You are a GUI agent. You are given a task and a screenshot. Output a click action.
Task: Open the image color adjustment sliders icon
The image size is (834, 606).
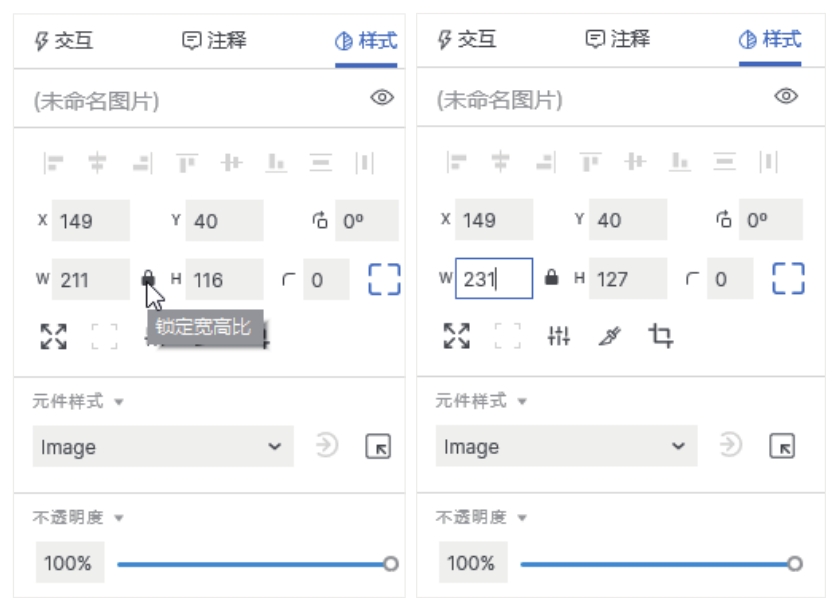558,336
